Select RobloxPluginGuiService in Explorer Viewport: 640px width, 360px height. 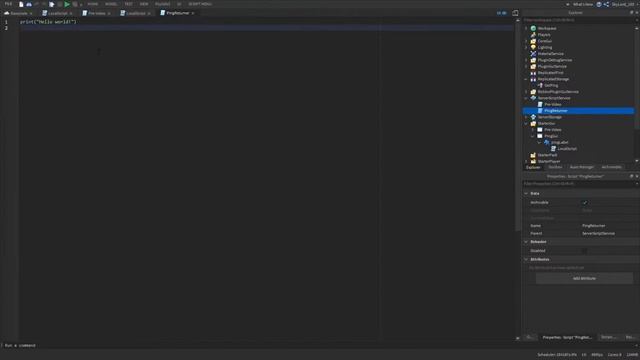[558, 91]
